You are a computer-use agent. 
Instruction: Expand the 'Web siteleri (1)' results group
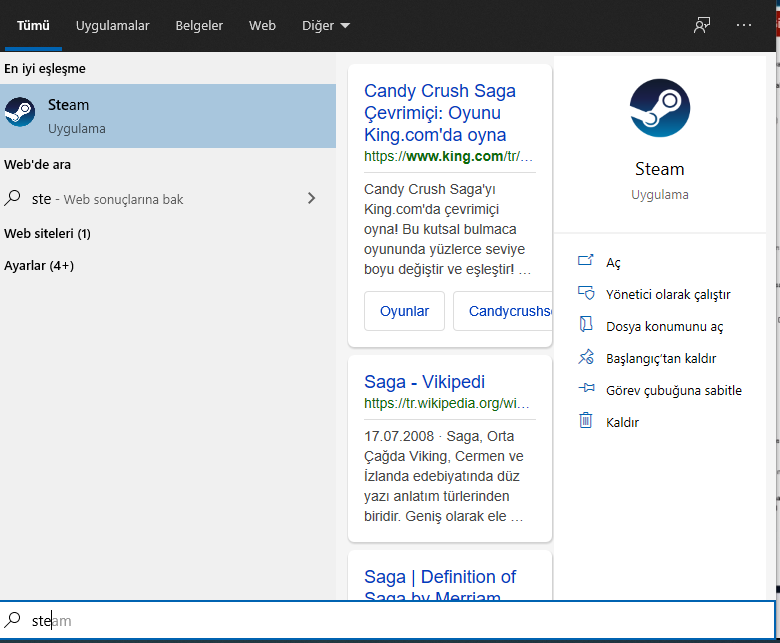[47, 233]
